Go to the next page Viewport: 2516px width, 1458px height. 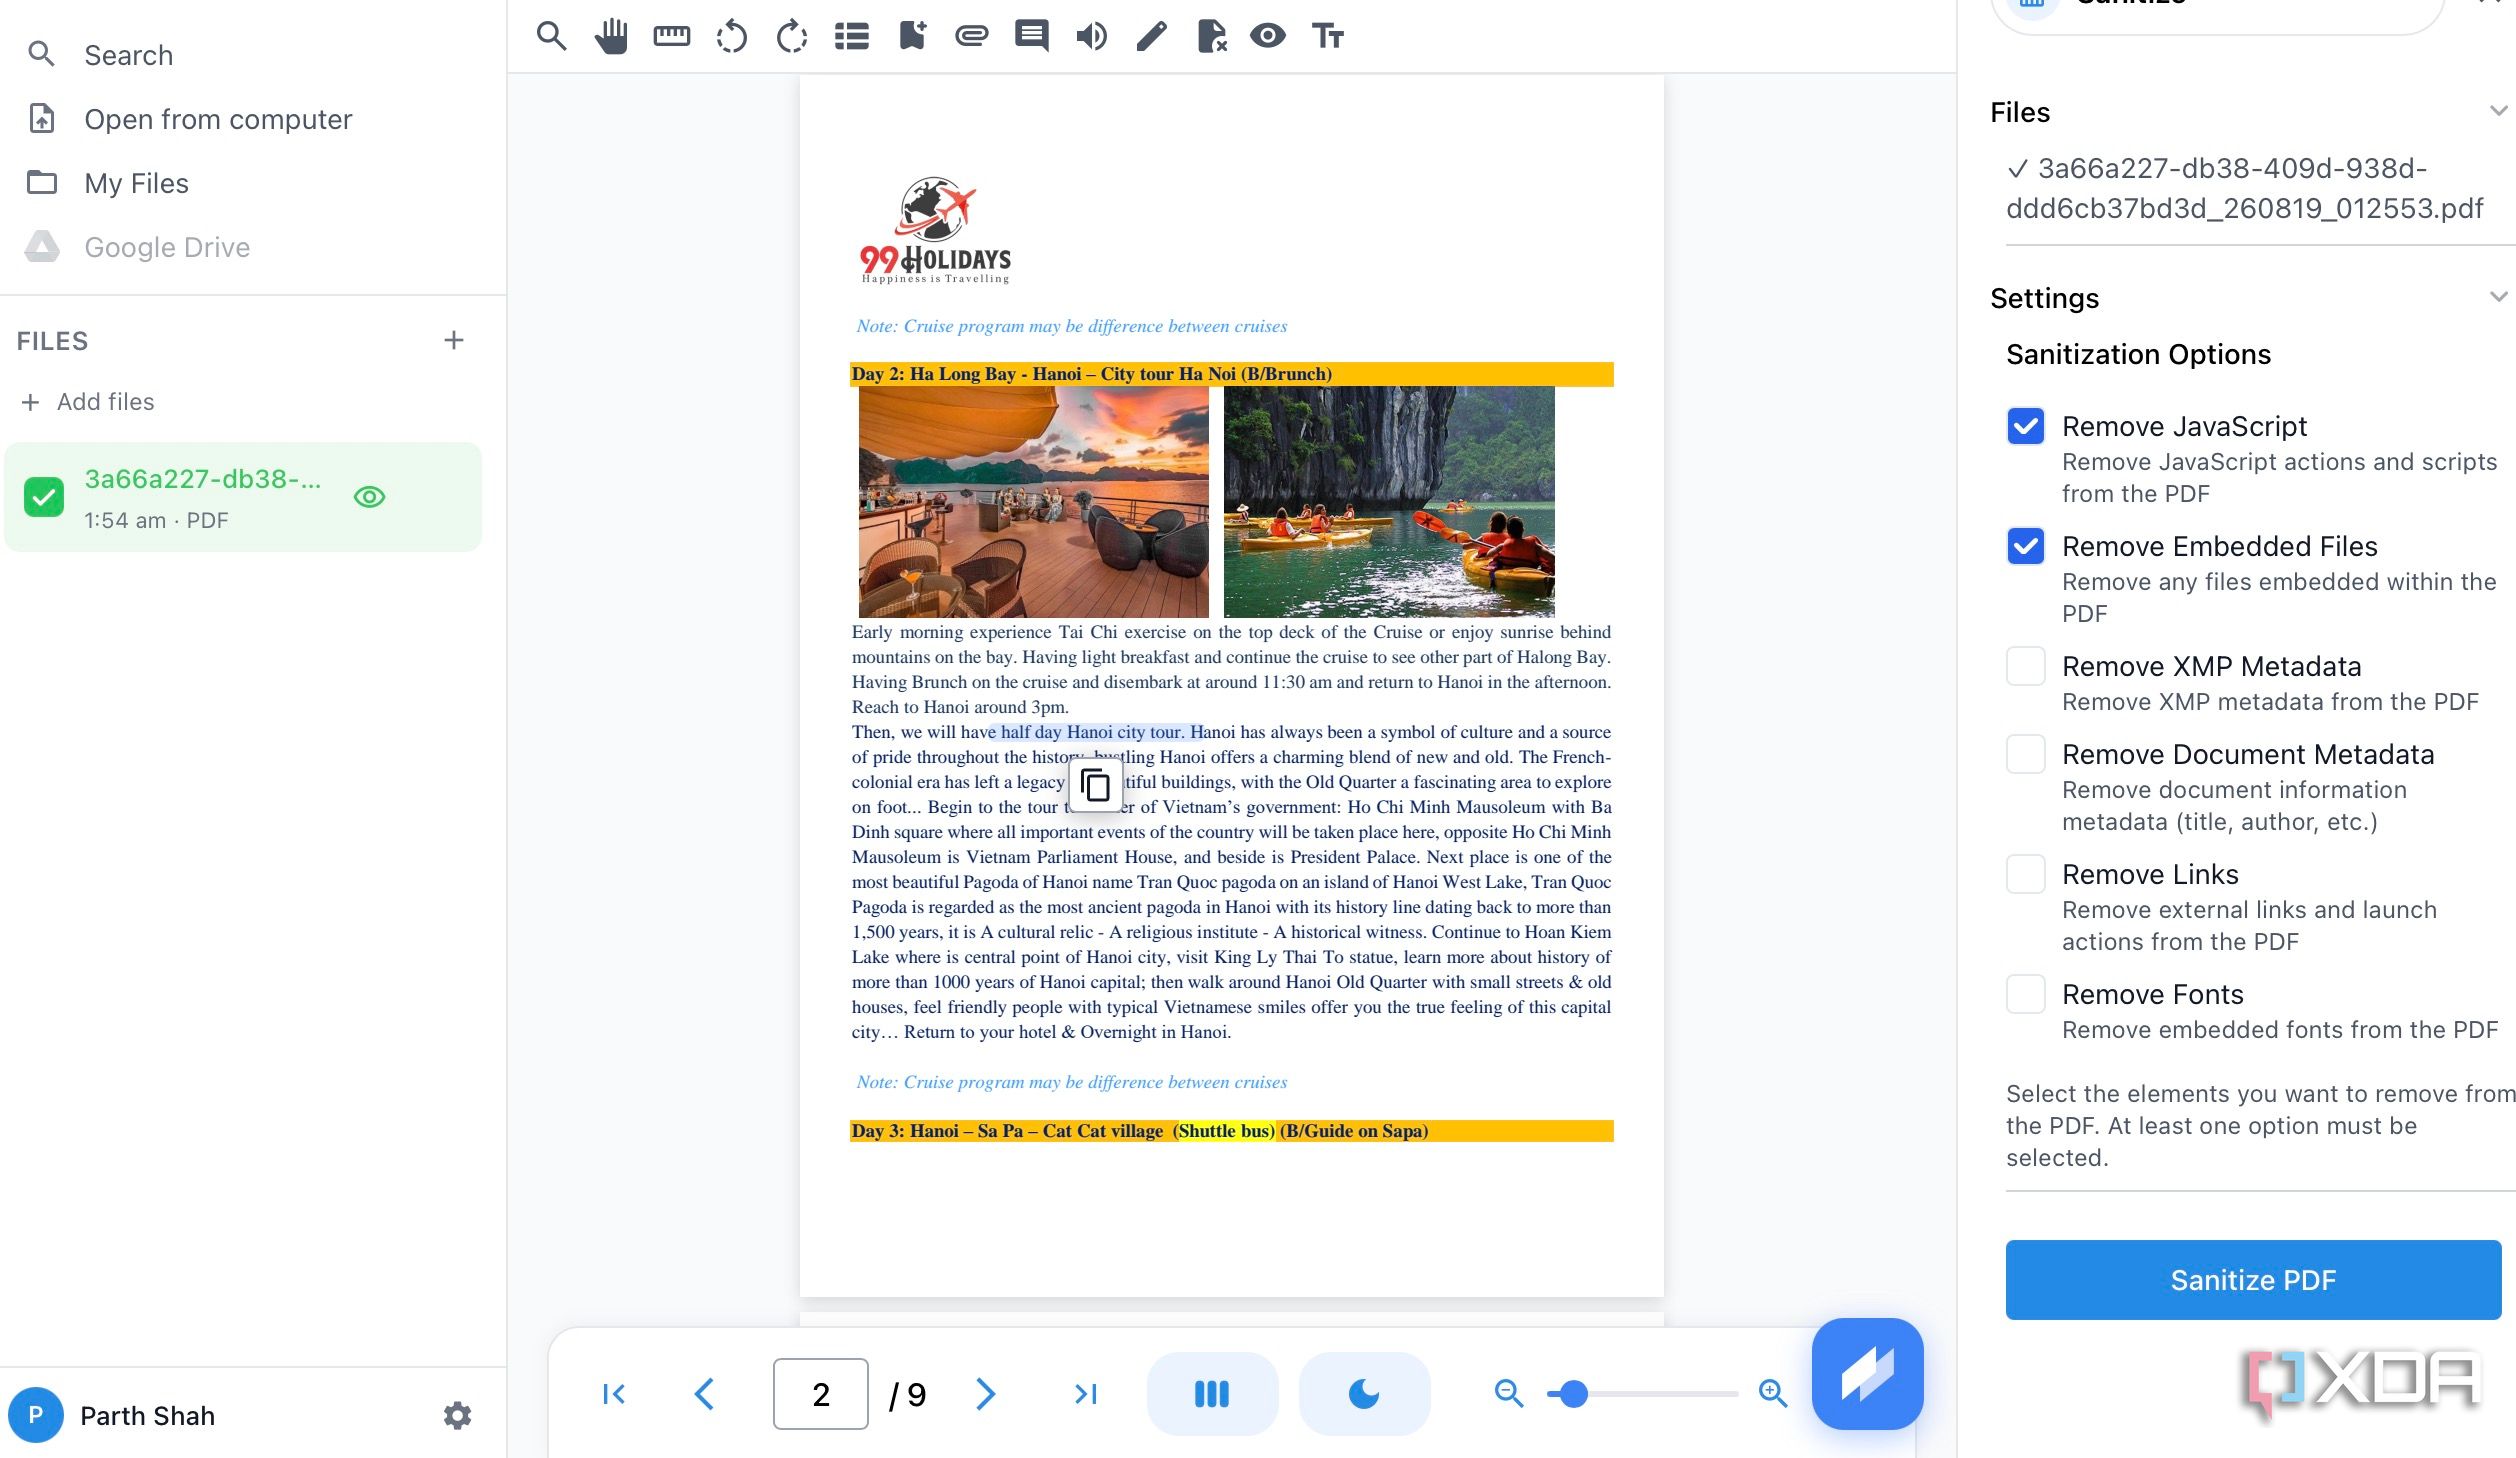[985, 1393]
